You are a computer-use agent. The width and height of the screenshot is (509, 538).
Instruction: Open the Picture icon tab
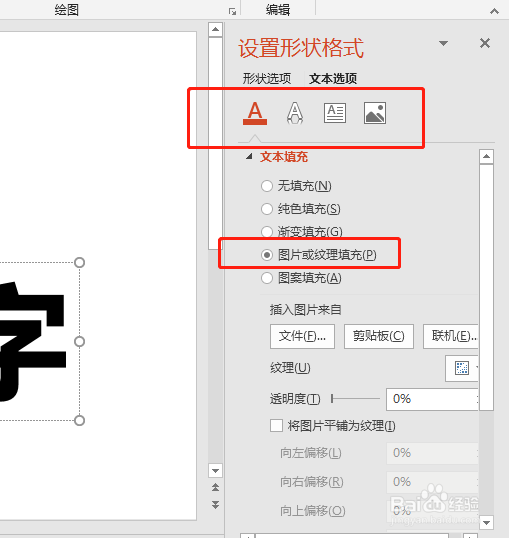(375, 113)
